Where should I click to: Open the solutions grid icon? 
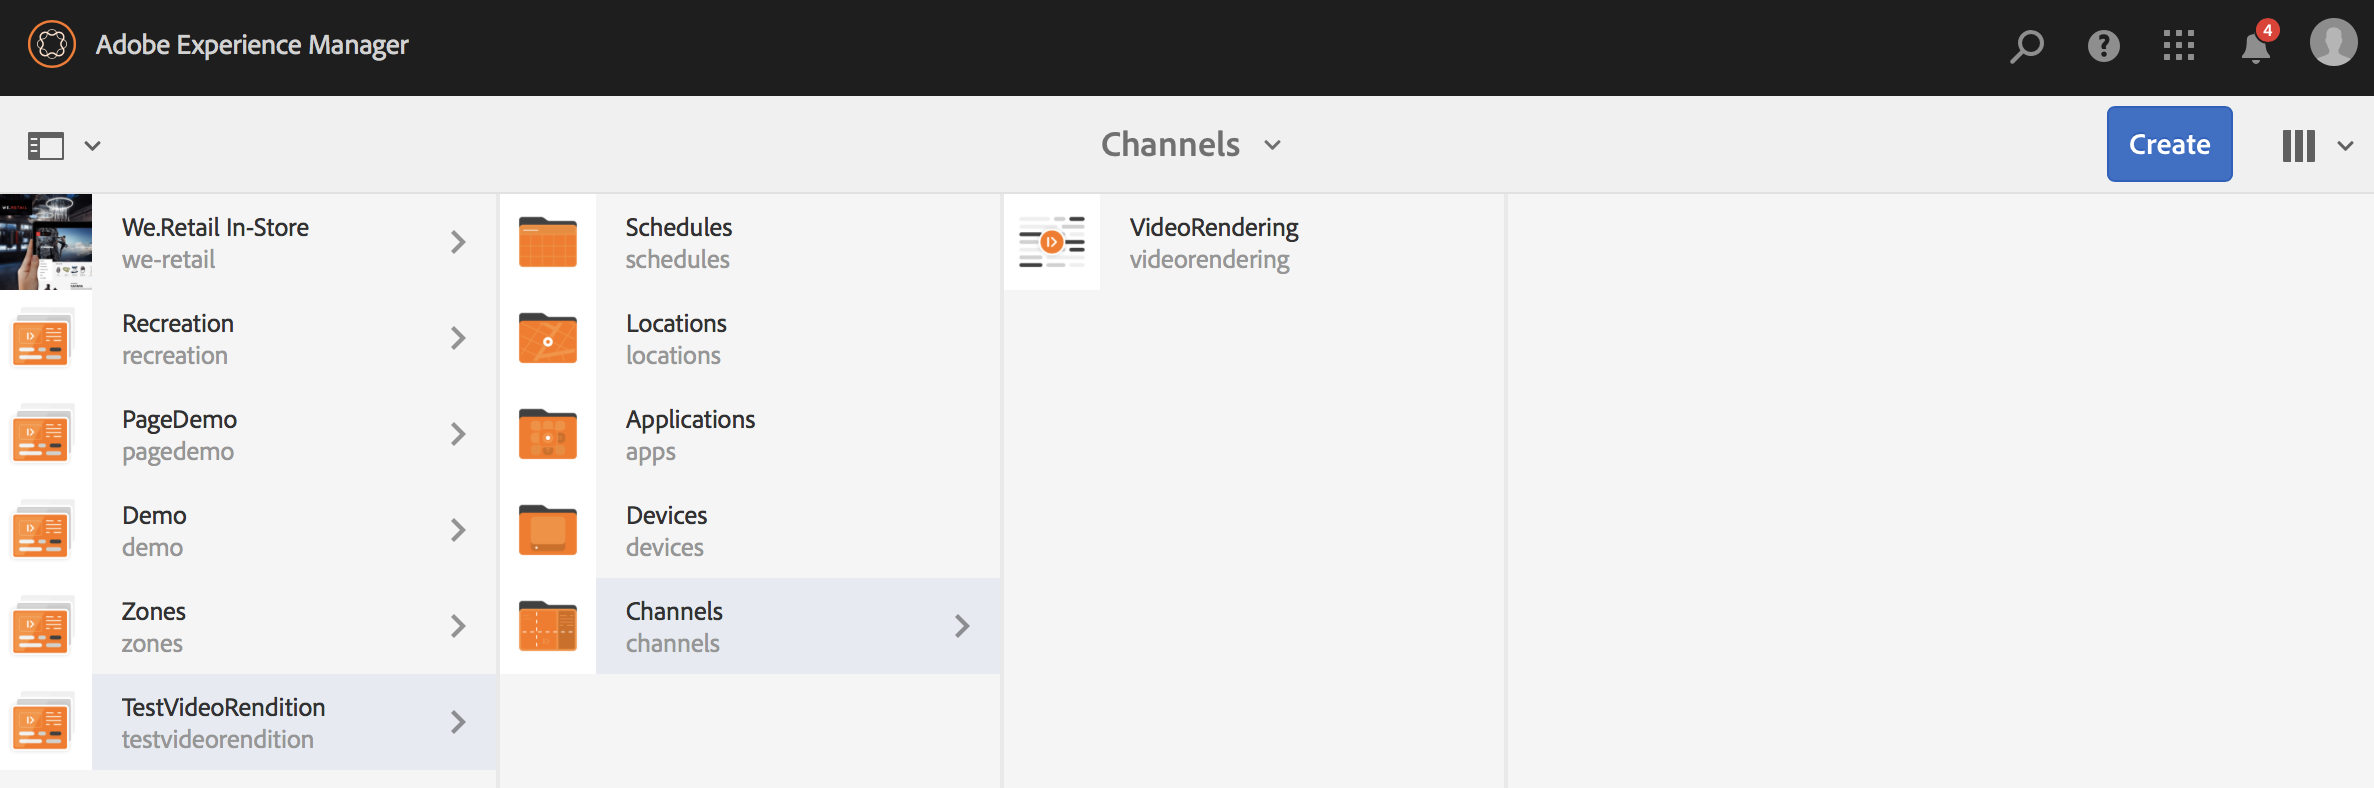pyautogui.click(x=2179, y=46)
